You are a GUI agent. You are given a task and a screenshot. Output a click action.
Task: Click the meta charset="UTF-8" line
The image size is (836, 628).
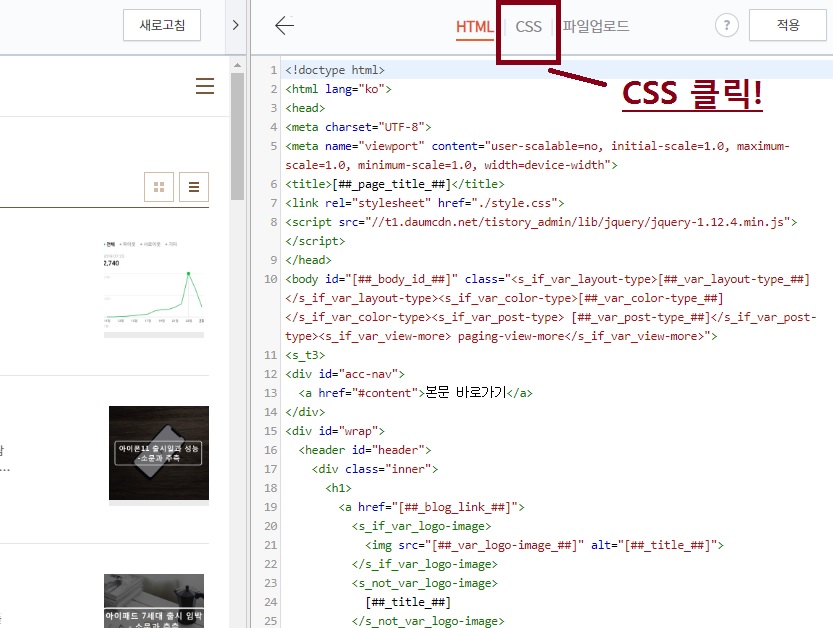(358, 127)
